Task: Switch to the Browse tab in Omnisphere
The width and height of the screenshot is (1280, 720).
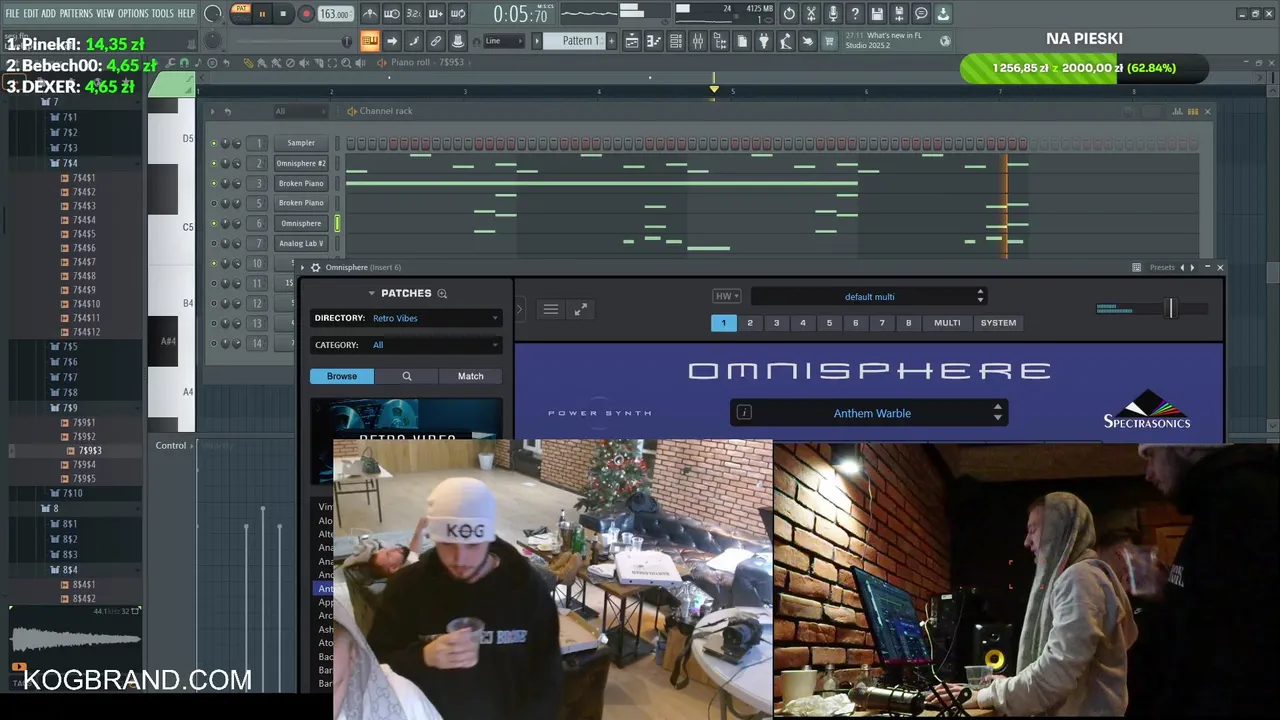Action: click(x=341, y=376)
